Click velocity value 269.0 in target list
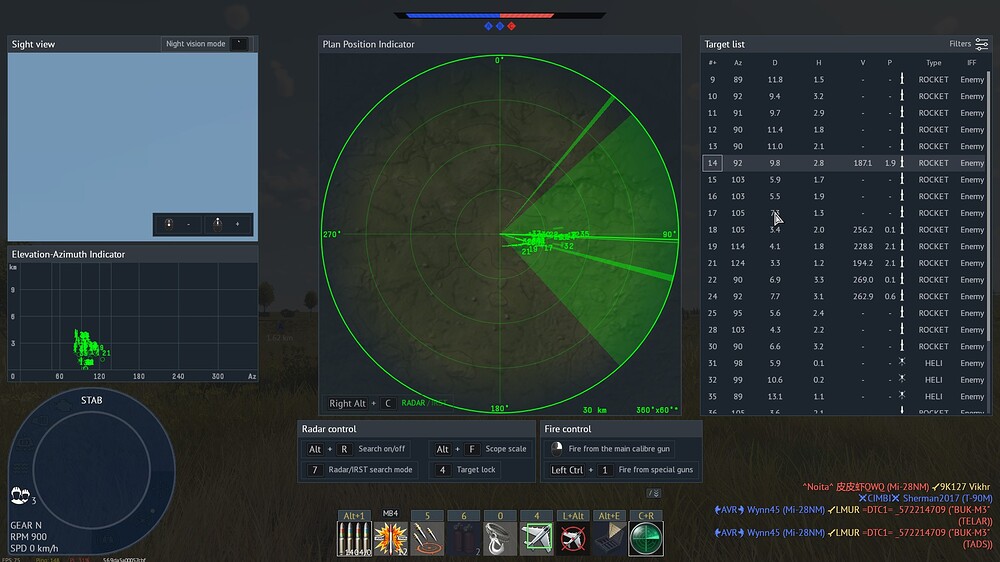Image resolution: width=1000 pixels, height=562 pixels. [x=863, y=279]
